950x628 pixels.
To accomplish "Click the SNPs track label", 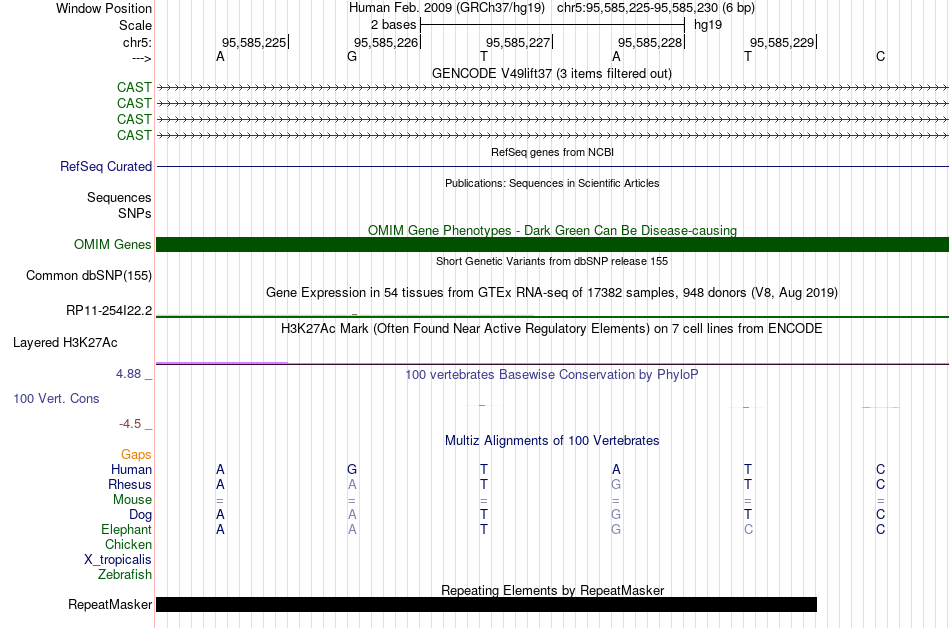I will pos(135,213).
